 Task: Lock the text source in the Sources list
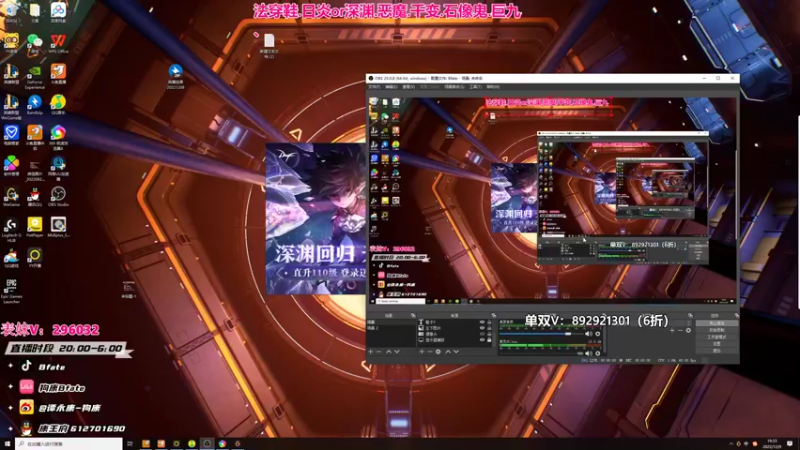489,322
